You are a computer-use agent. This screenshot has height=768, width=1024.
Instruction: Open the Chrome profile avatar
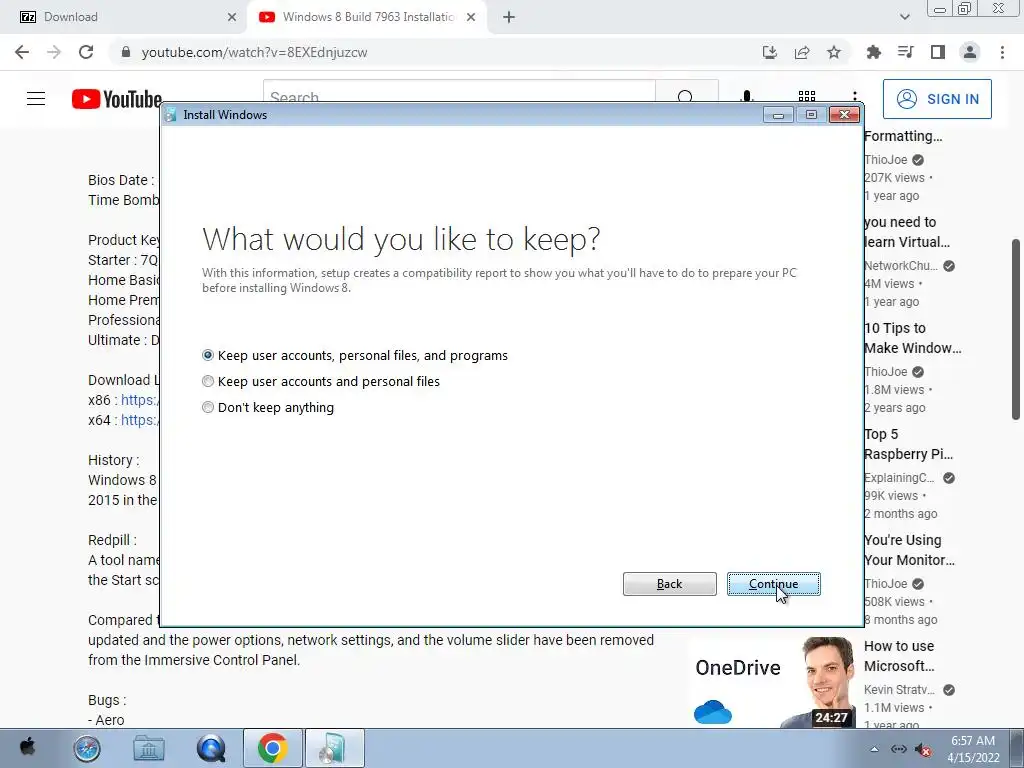click(x=970, y=52)
